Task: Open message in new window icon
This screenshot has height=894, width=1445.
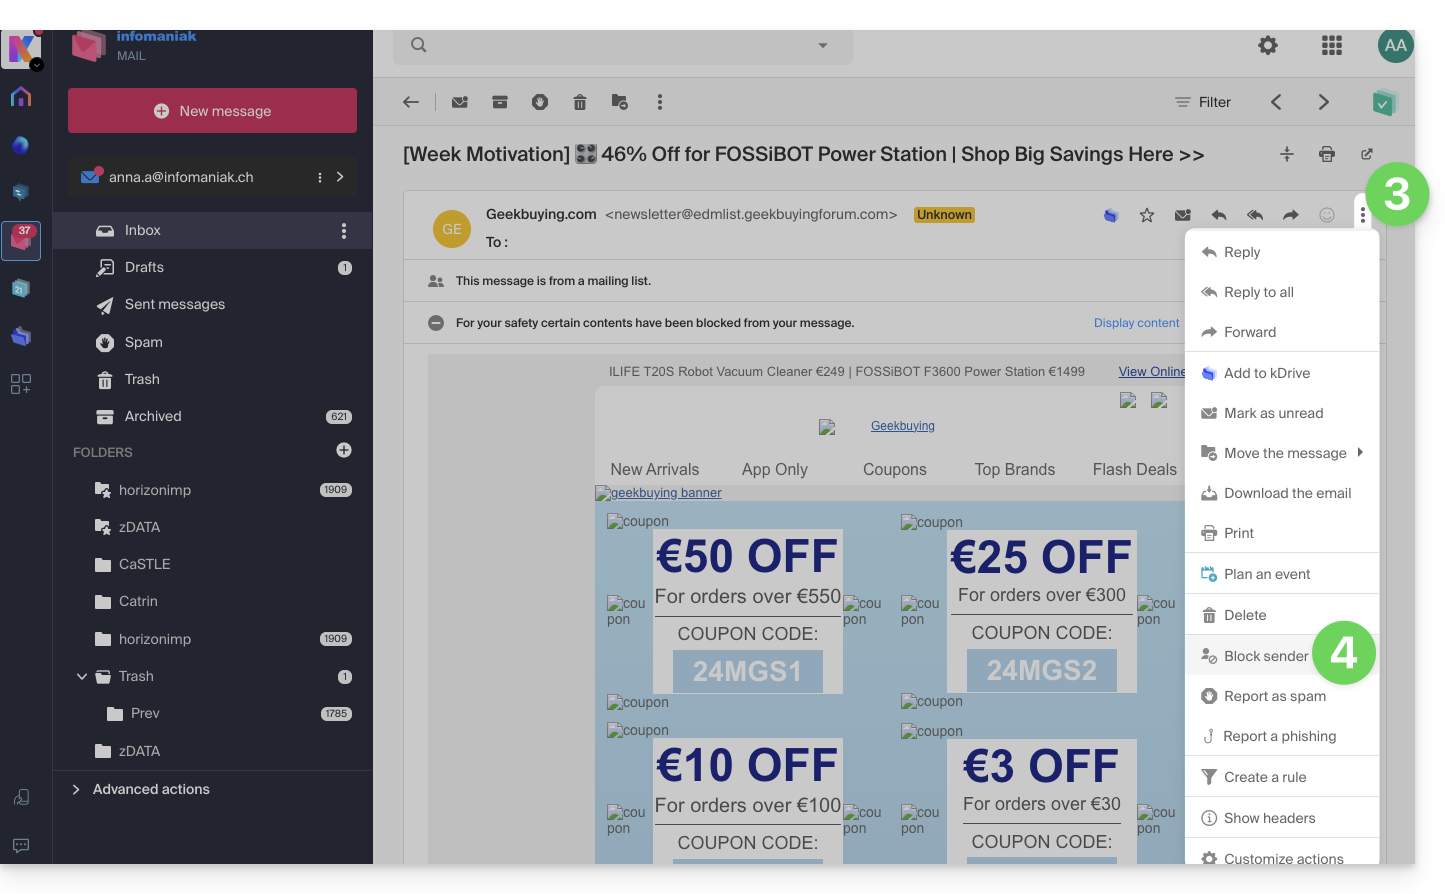Action: pos(1367,154)
